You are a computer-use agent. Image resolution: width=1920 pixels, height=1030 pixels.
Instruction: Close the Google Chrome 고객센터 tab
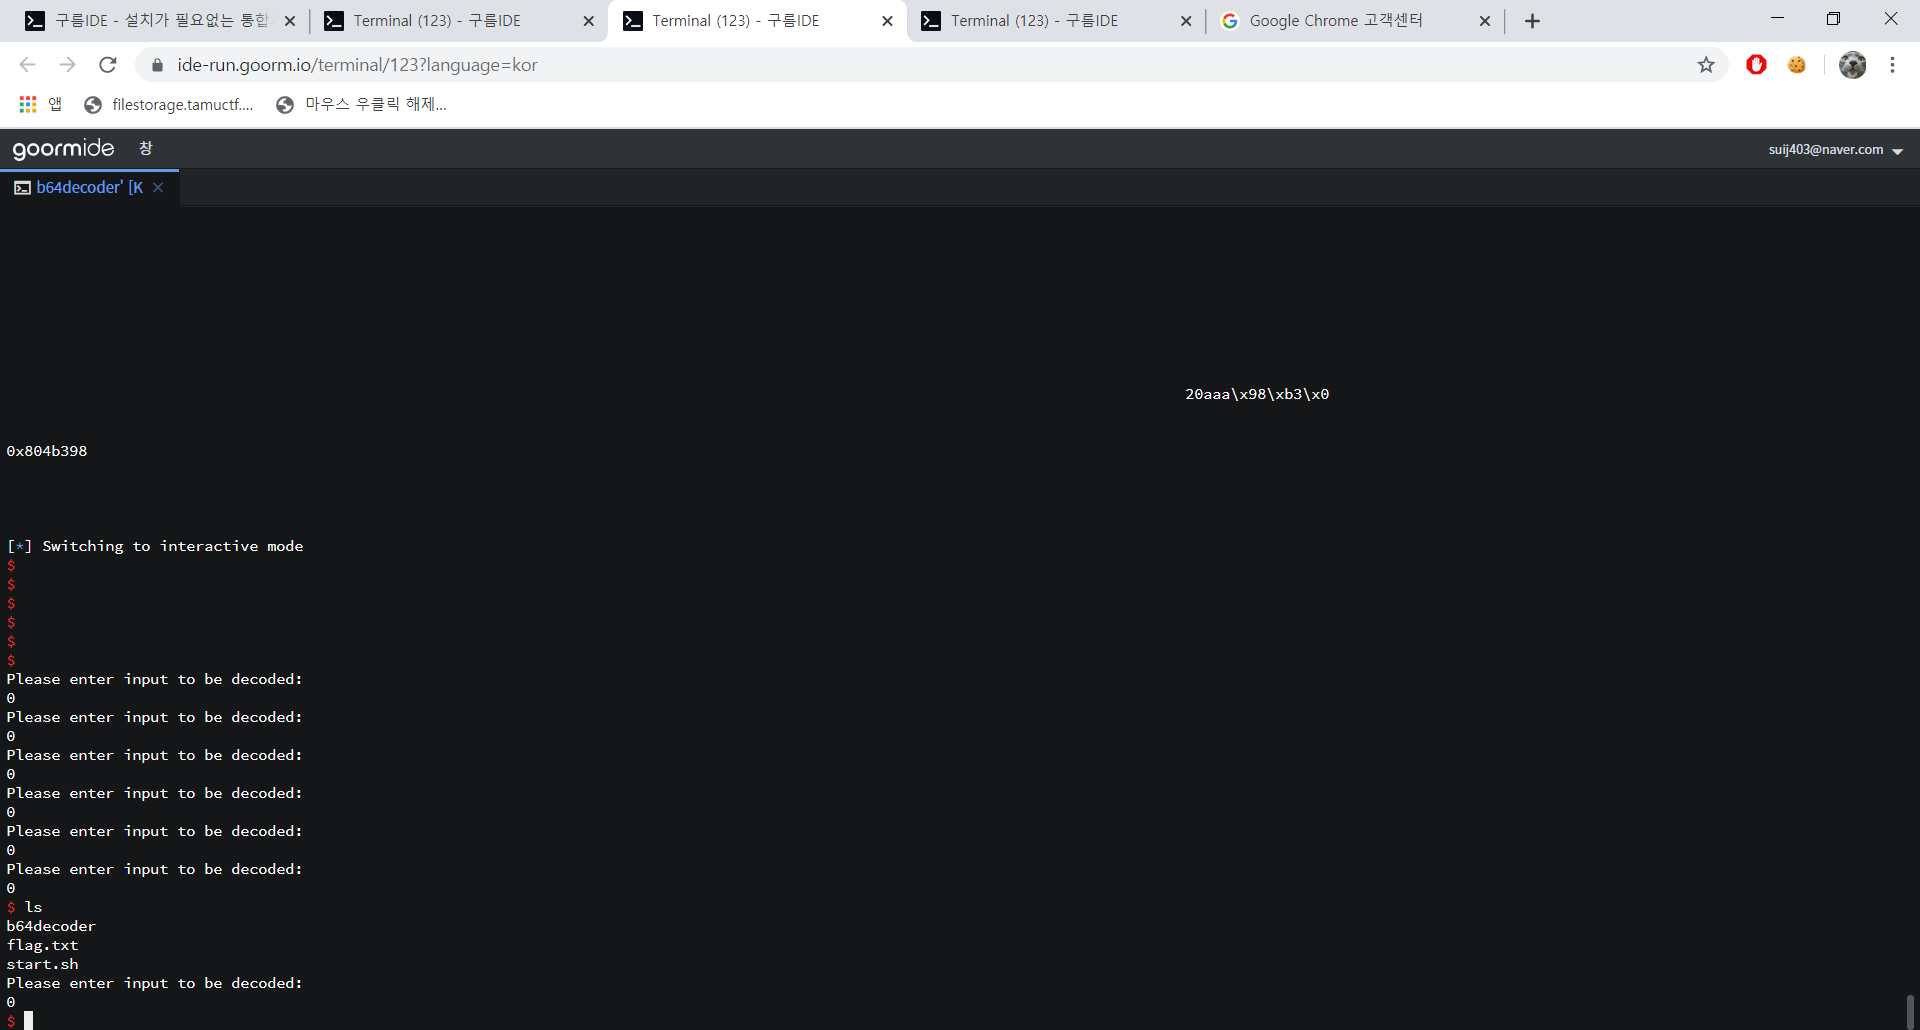(x=1484, y=21)
